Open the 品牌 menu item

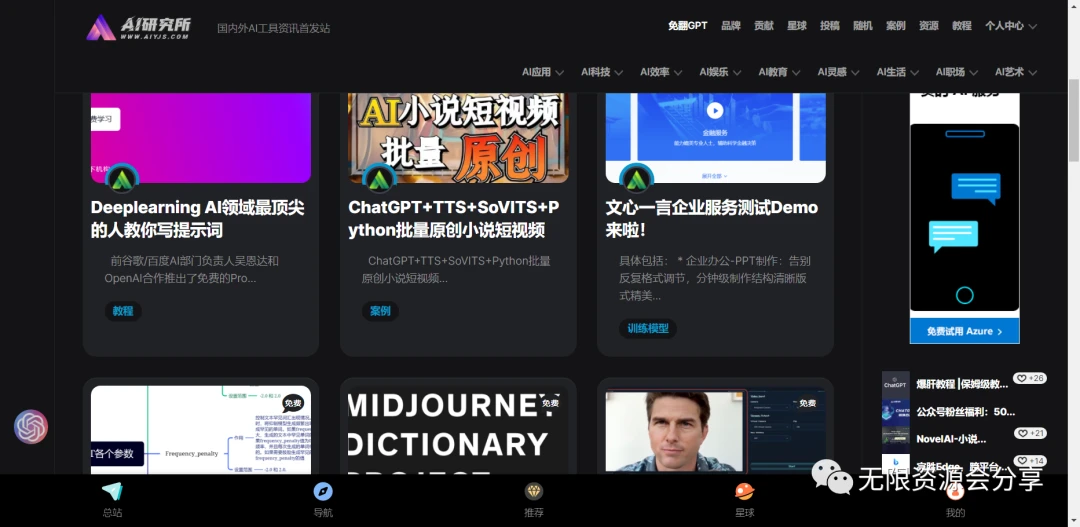coord(731,26)
